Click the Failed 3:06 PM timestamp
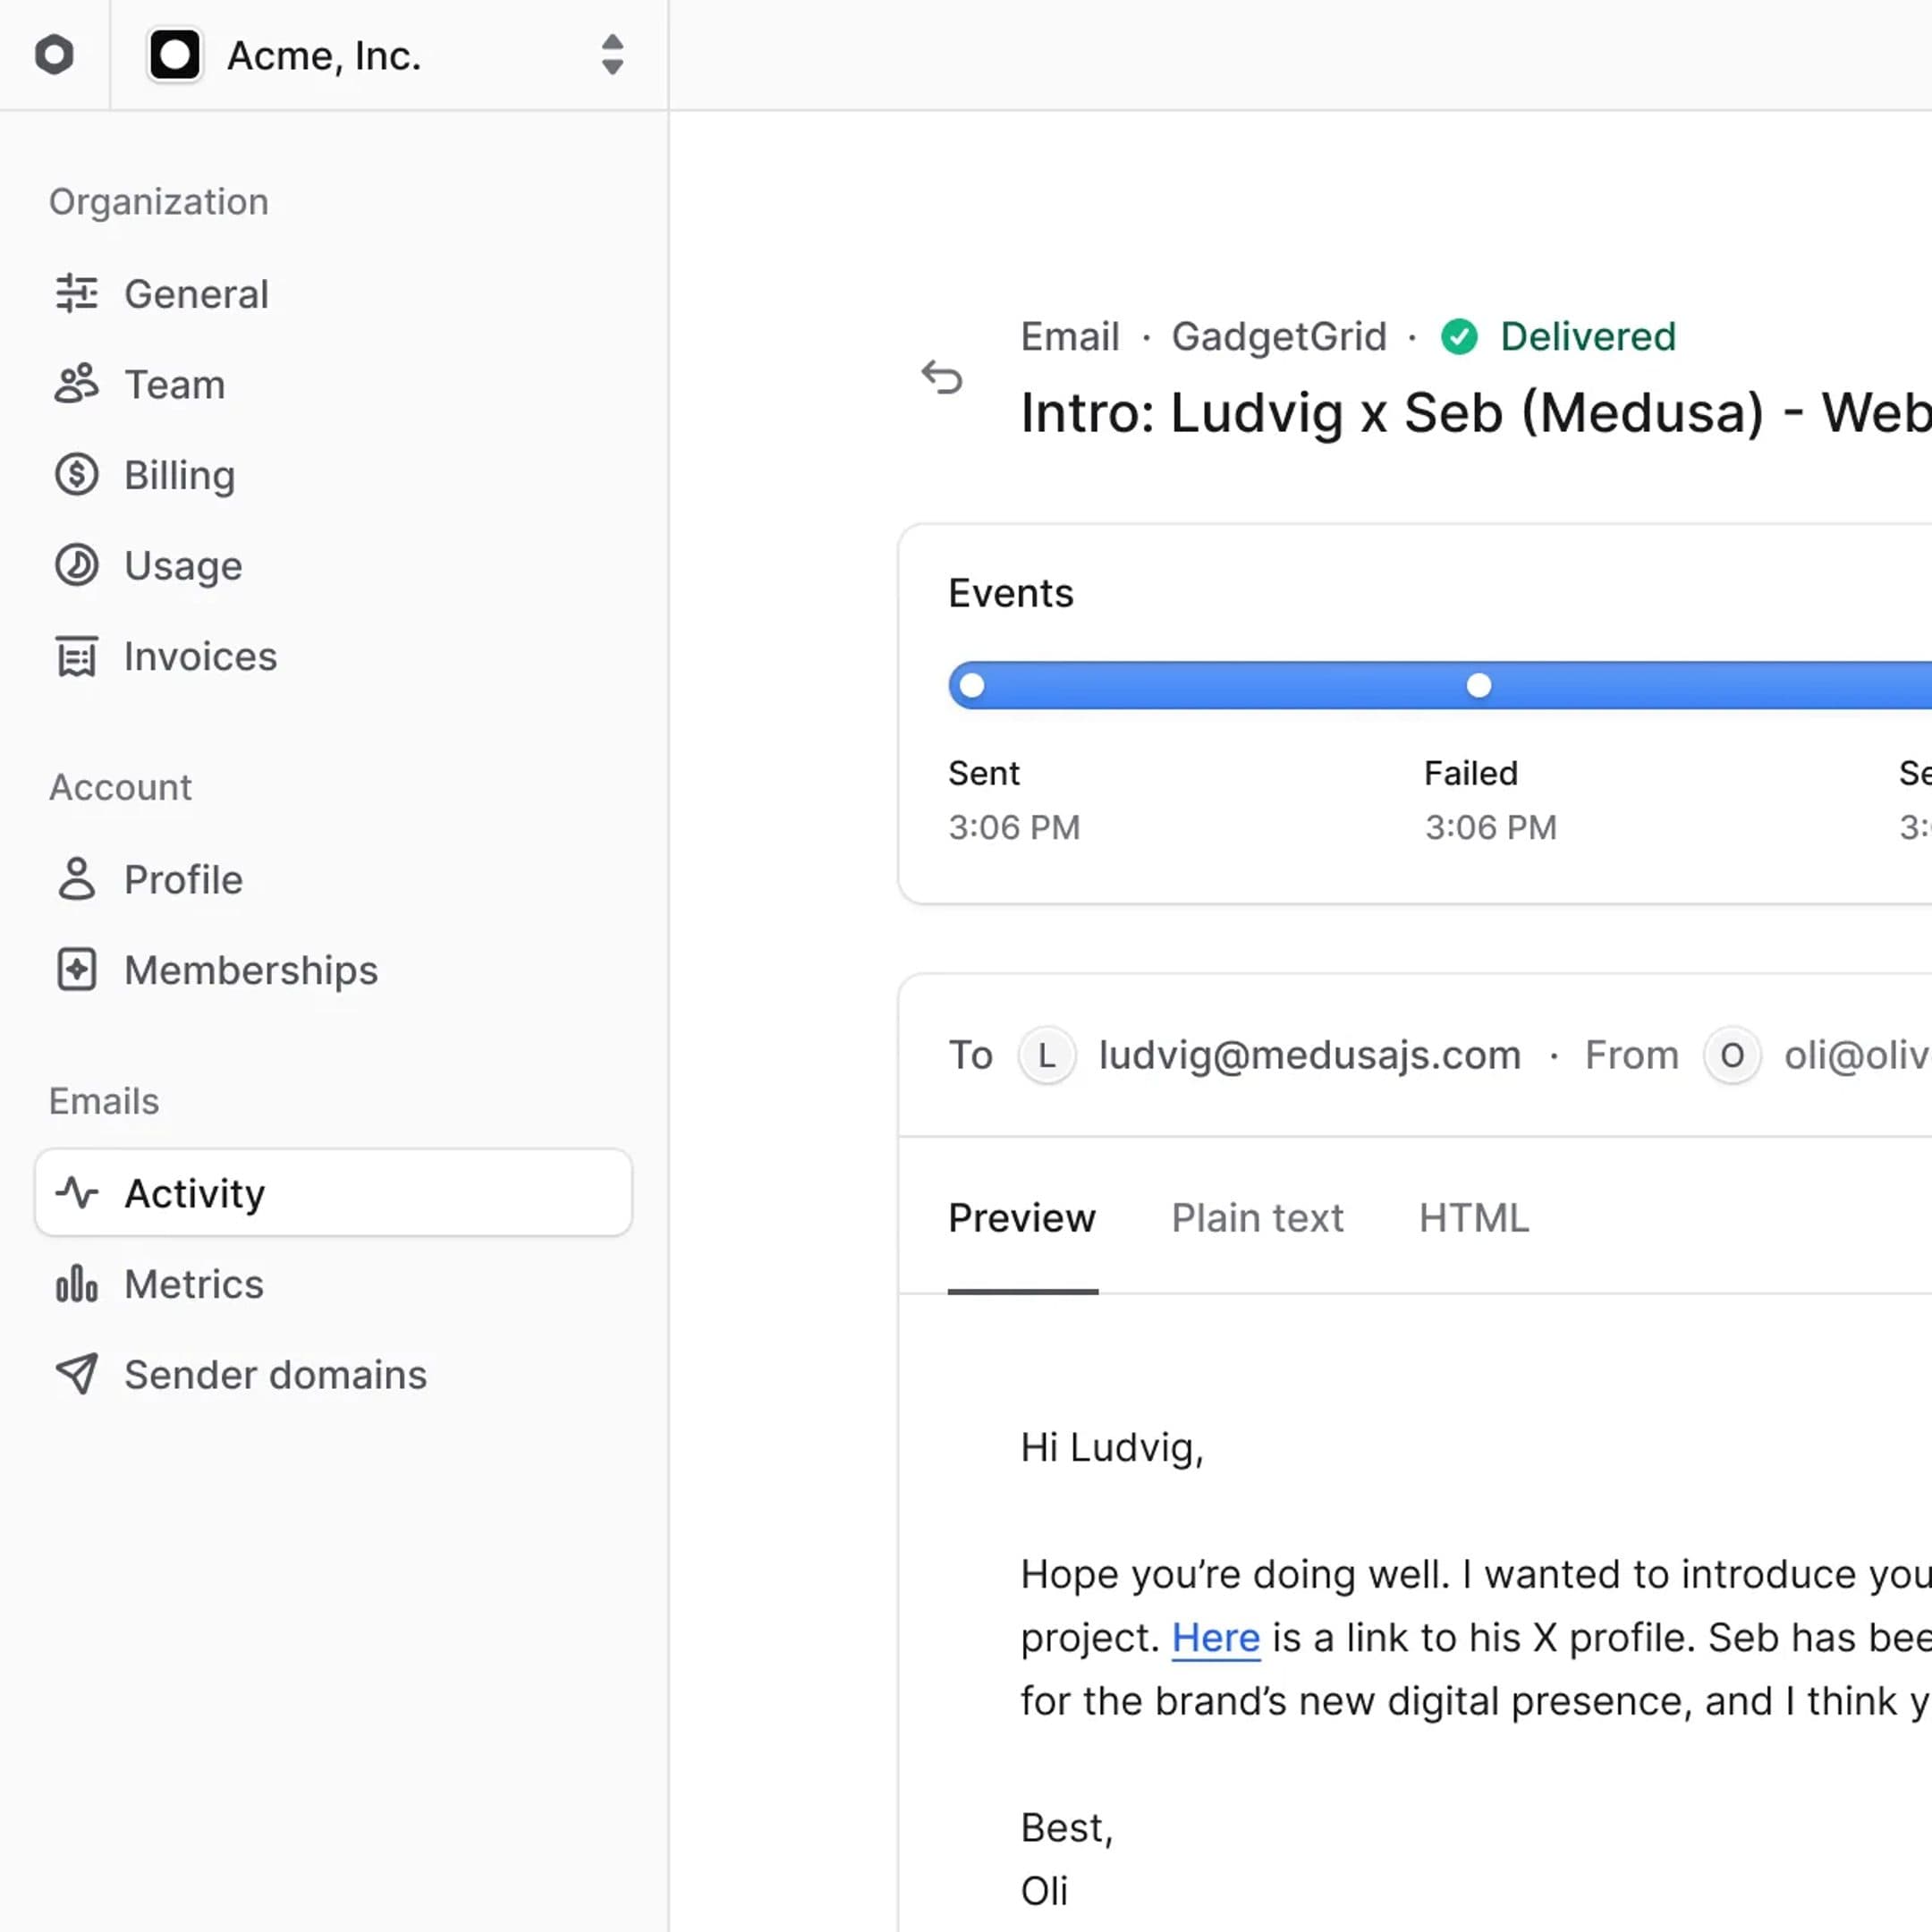Screen dimensions: 1932x1932 coord(1491,827)
